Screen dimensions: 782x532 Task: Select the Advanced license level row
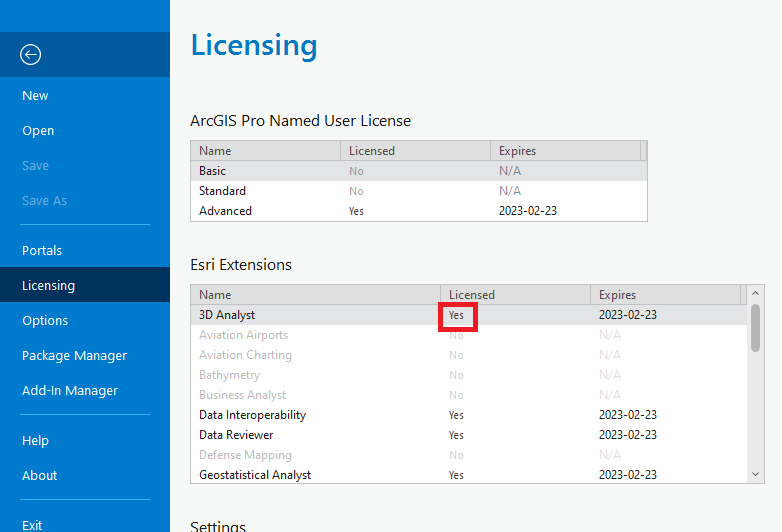point(226,211)
